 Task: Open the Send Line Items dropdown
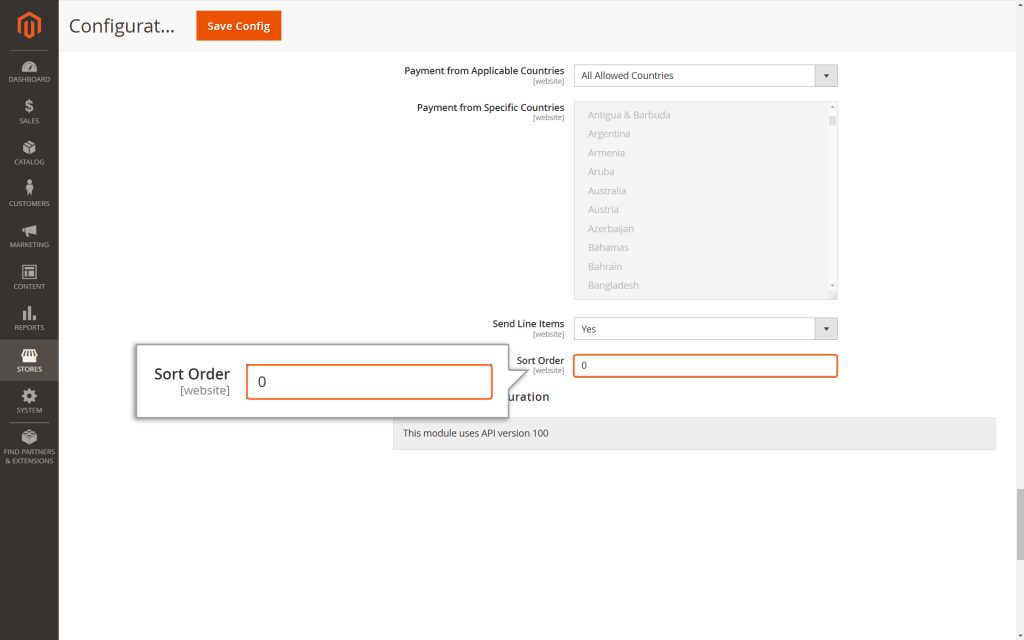coord(705,328)
